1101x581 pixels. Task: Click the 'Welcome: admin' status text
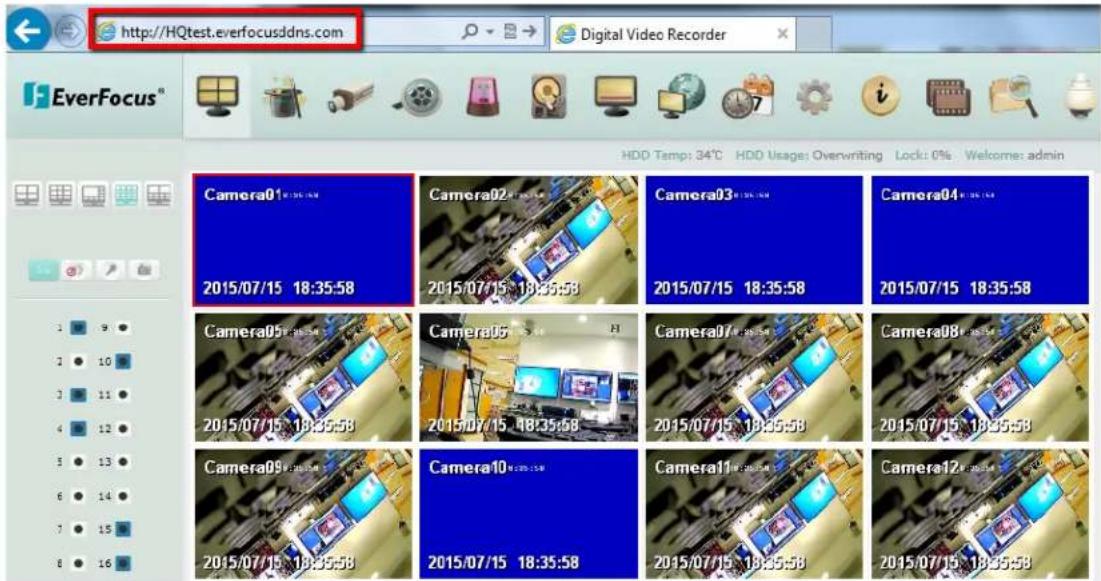click(x=1015, y=155)
